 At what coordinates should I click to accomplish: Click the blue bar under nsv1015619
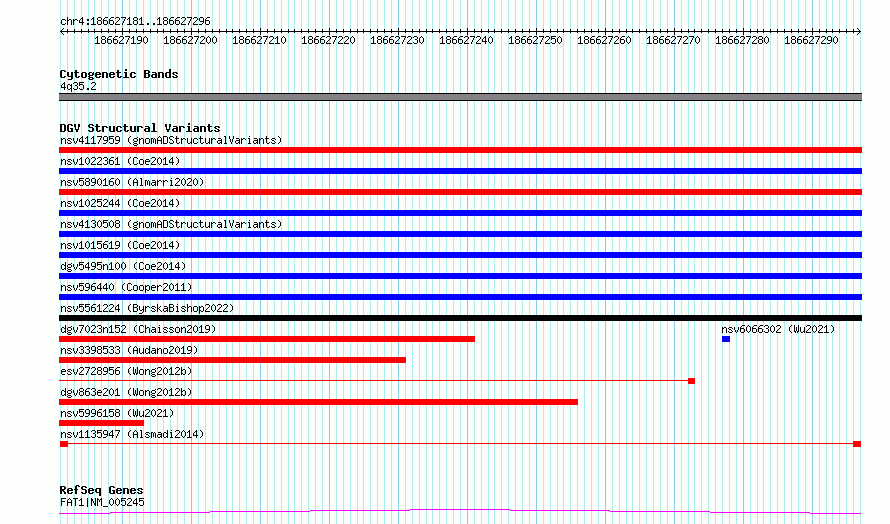460,255
